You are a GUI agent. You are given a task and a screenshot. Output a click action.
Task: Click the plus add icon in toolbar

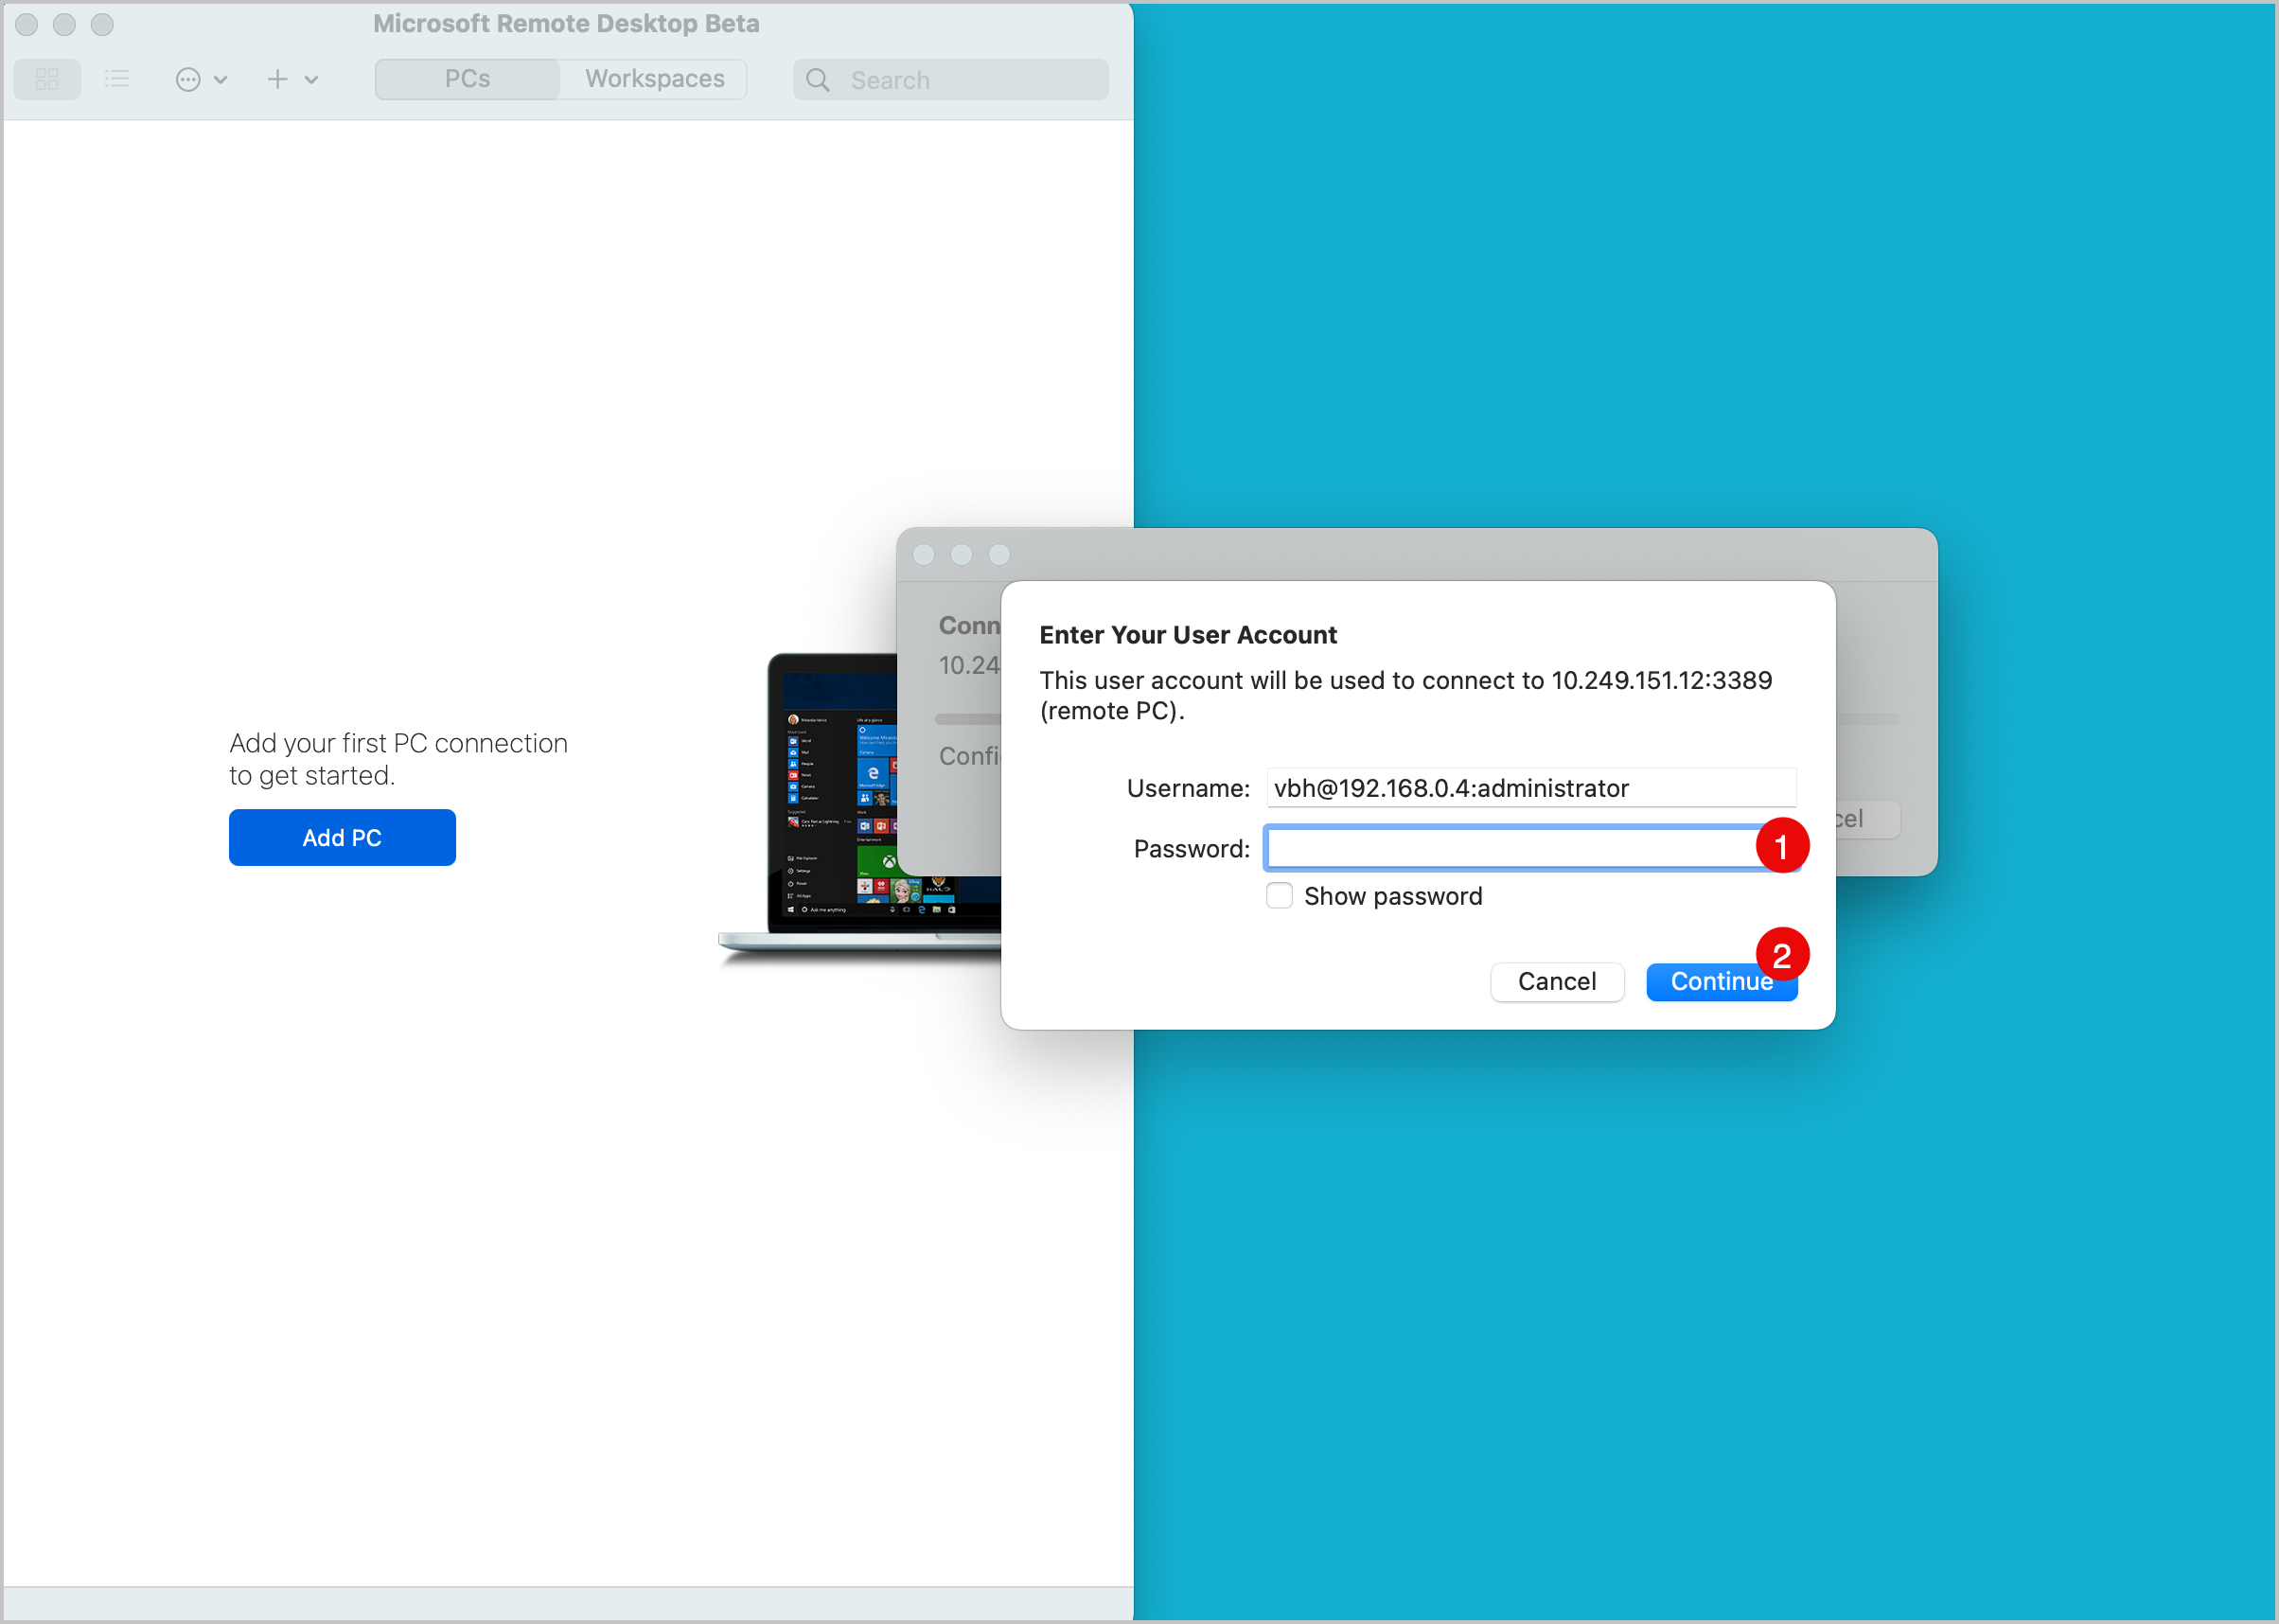coord(278,79)
